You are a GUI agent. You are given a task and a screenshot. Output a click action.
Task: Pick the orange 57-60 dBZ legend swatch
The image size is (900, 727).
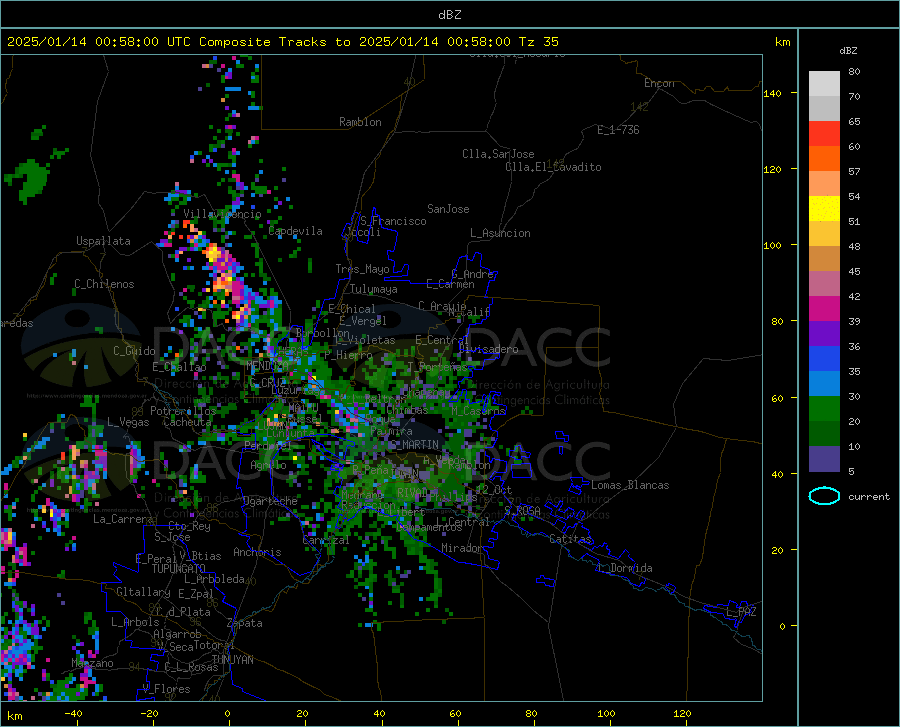tap(824, 159)
